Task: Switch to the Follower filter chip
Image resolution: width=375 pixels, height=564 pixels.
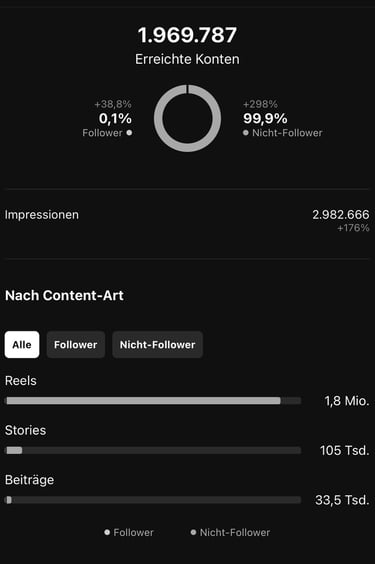Action: coord(76,345)
